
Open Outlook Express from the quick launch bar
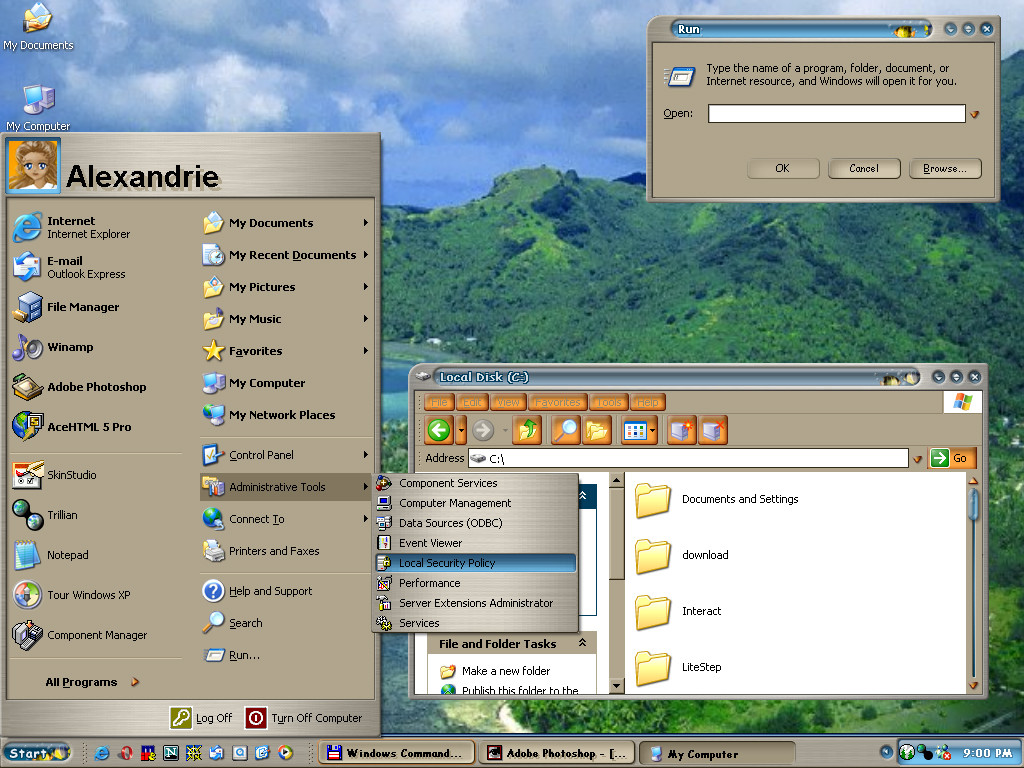tap(217, 753)
